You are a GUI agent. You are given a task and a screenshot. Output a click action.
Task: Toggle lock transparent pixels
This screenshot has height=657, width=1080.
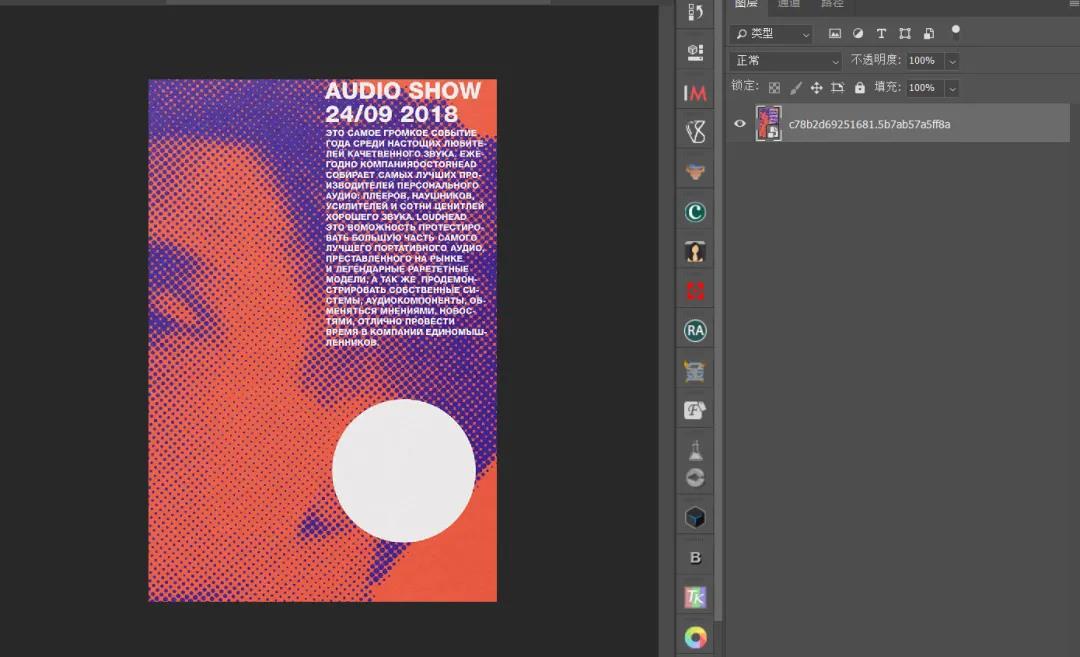[774, 88]
